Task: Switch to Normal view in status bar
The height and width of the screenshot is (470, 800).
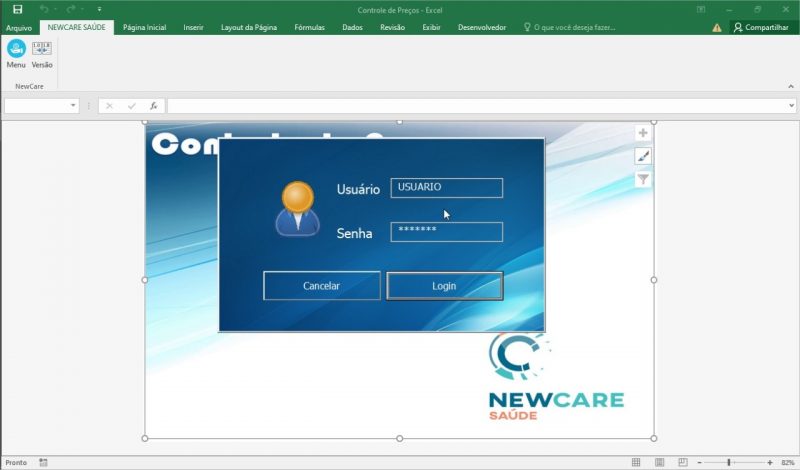Action: point(635,463)
